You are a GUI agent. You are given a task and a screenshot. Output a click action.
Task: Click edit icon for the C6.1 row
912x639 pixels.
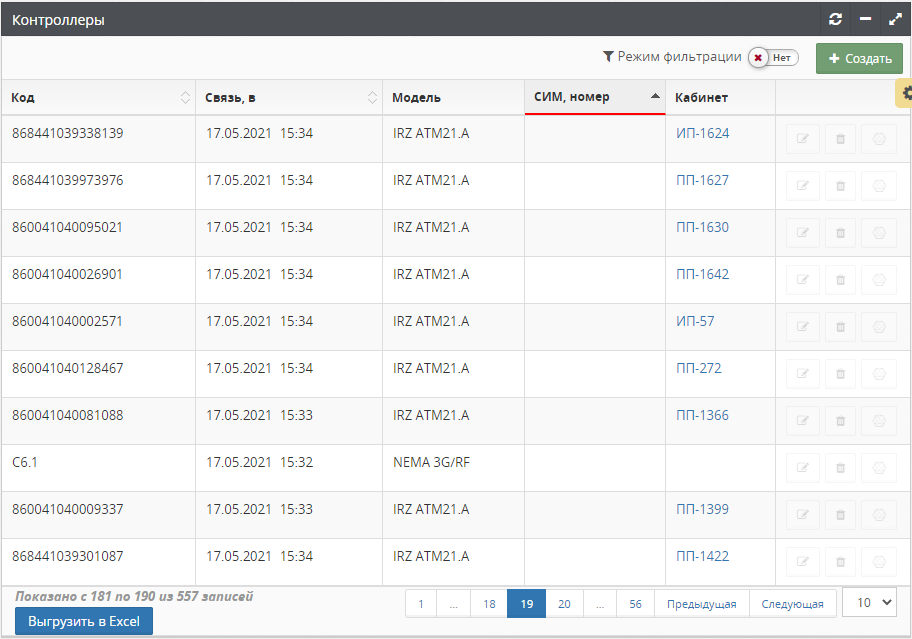pyautogui.click(x=802, y=468)
